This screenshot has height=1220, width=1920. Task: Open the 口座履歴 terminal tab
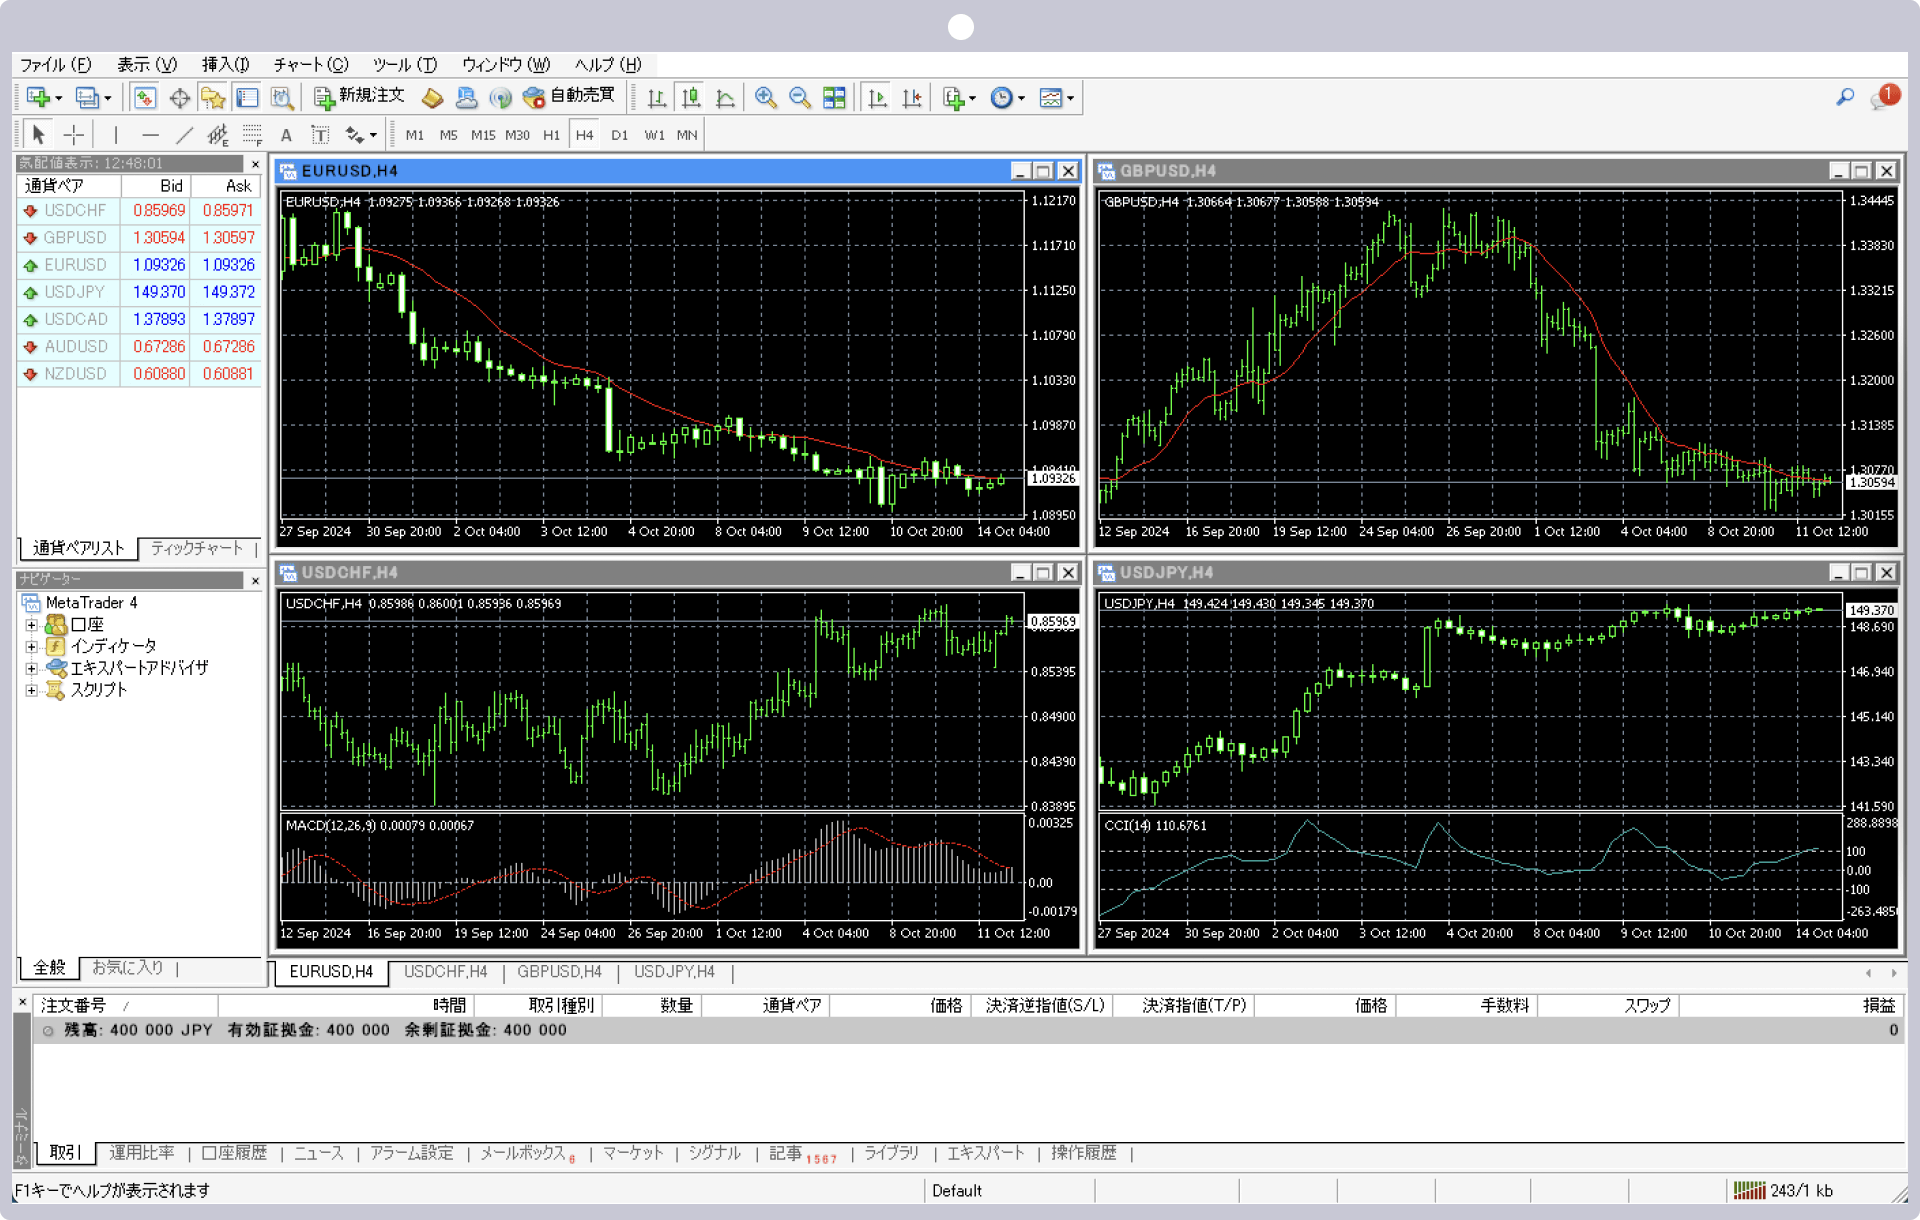(x=235, y=1153)
